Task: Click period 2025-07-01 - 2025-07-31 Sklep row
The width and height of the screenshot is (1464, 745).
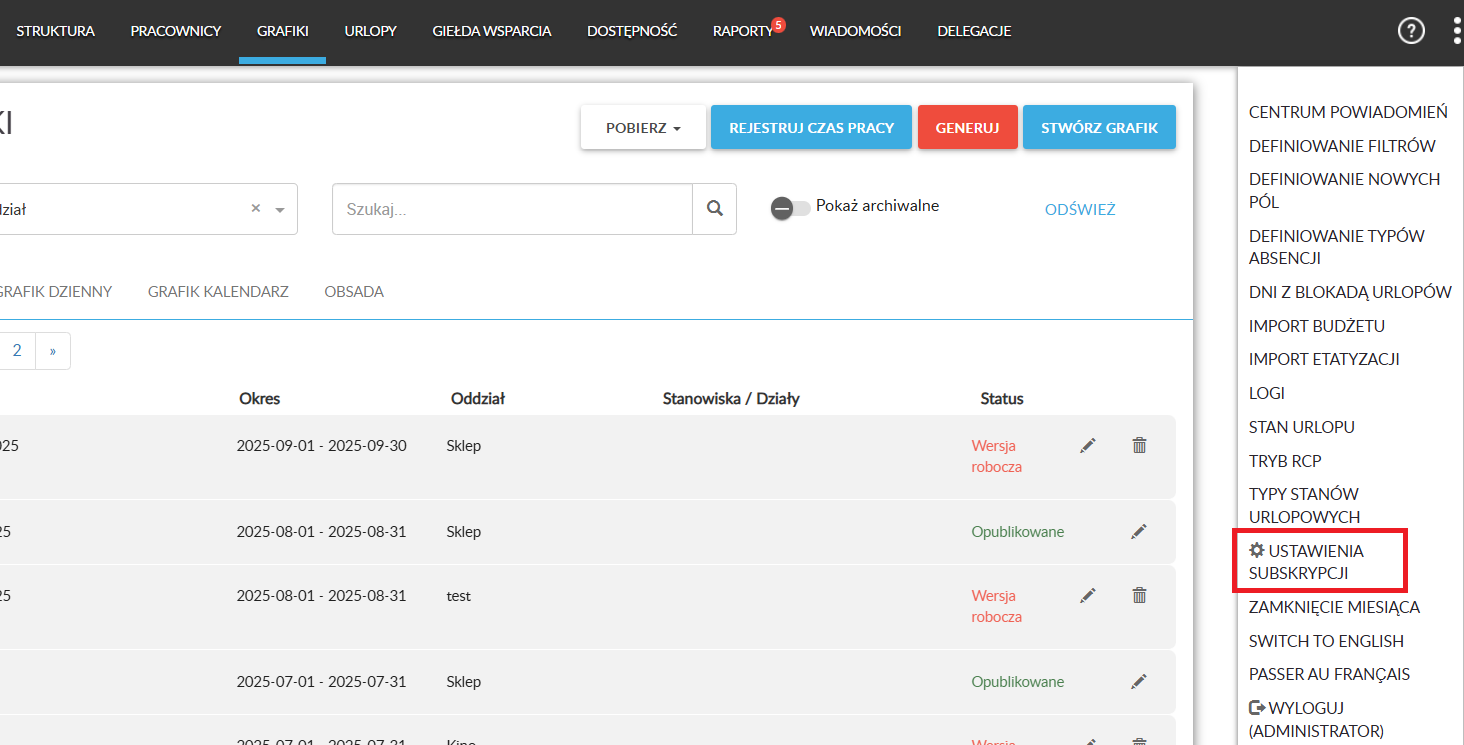Action: (321, 681)
